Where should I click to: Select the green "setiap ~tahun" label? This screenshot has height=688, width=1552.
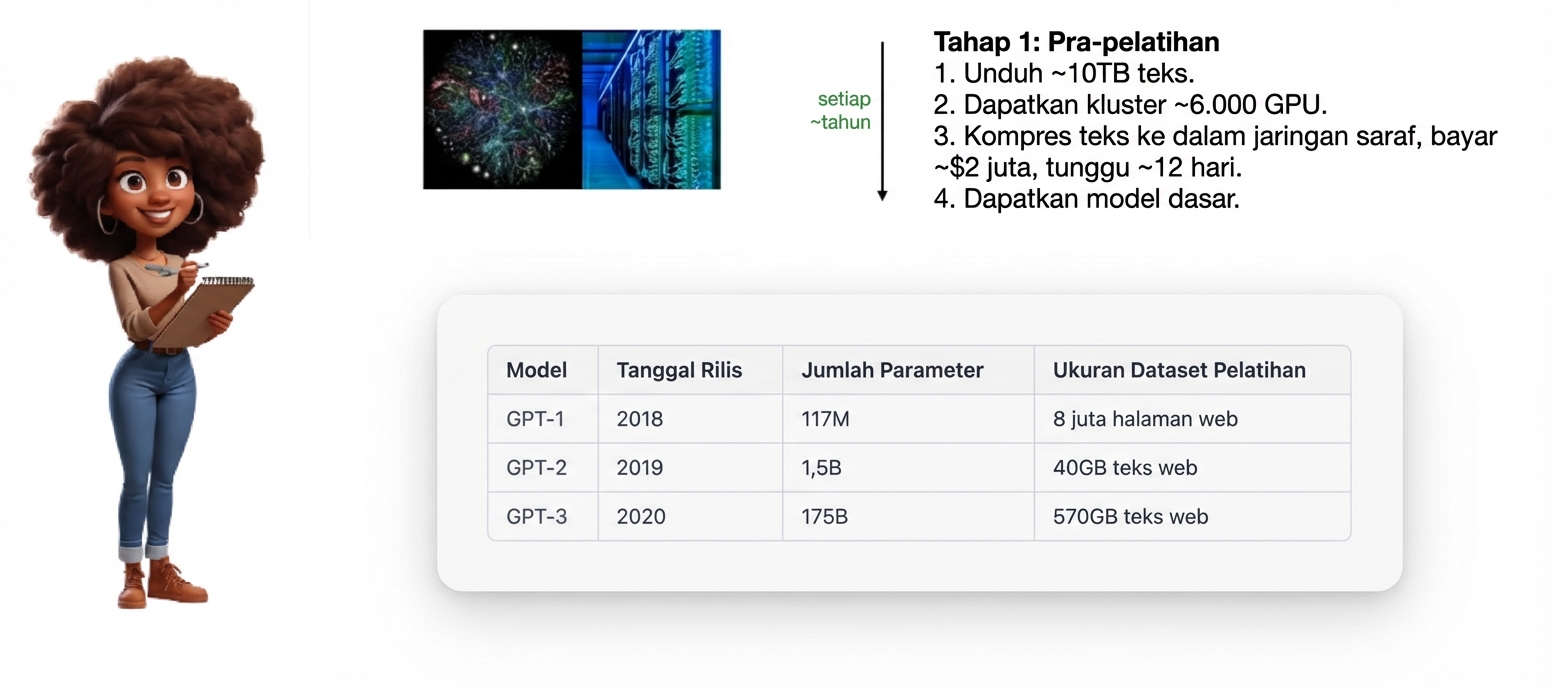[843, 111]
